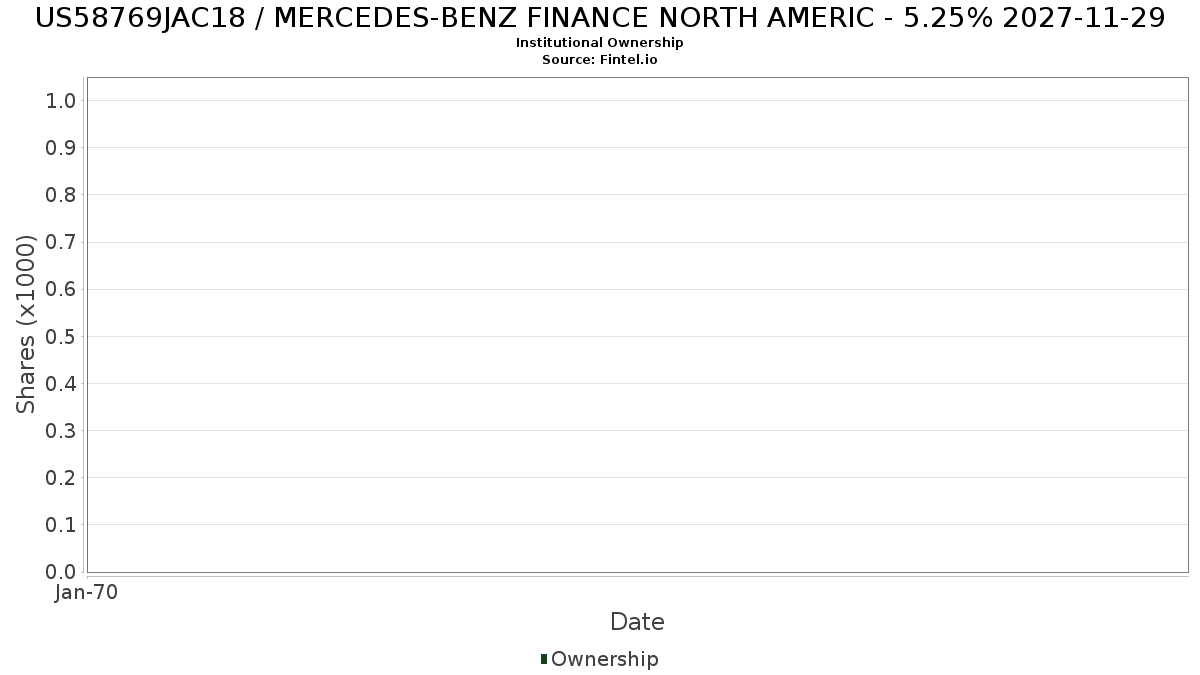The height and width of the screenshot is (675, 1200).
Task: Click the 0.4 y-axis label
Action: click(61, 384)
